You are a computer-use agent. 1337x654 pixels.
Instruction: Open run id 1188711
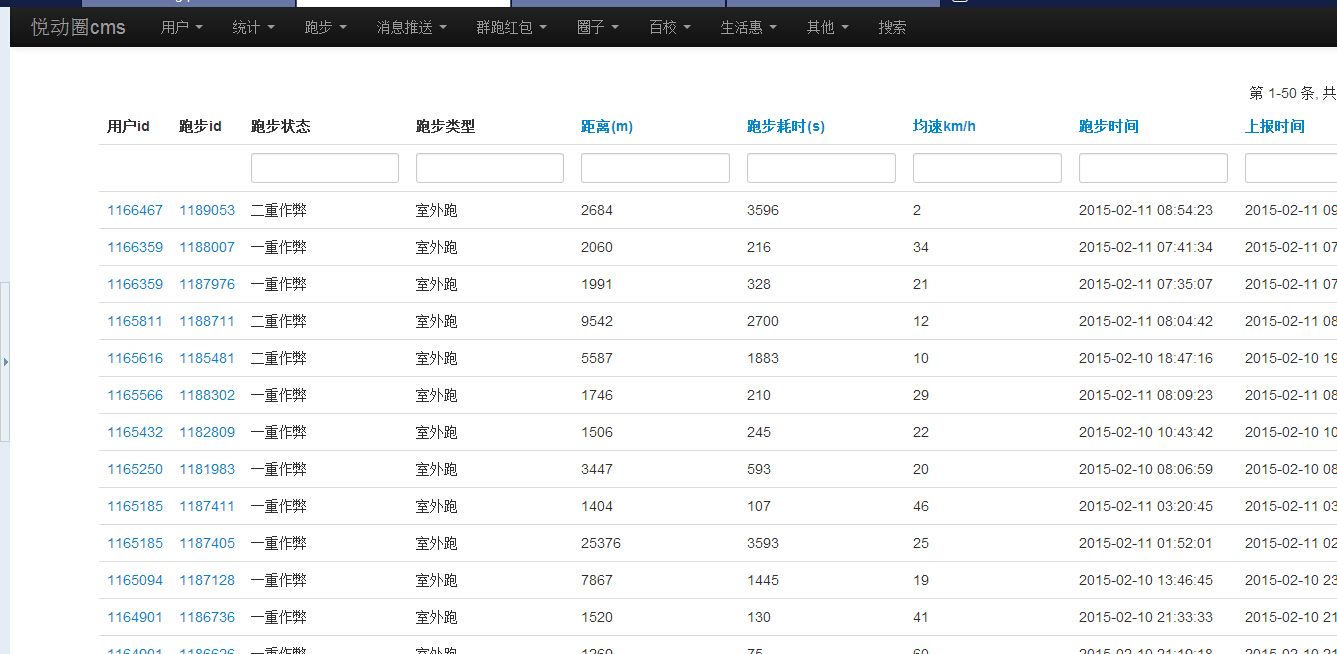(x=207, y=321)
